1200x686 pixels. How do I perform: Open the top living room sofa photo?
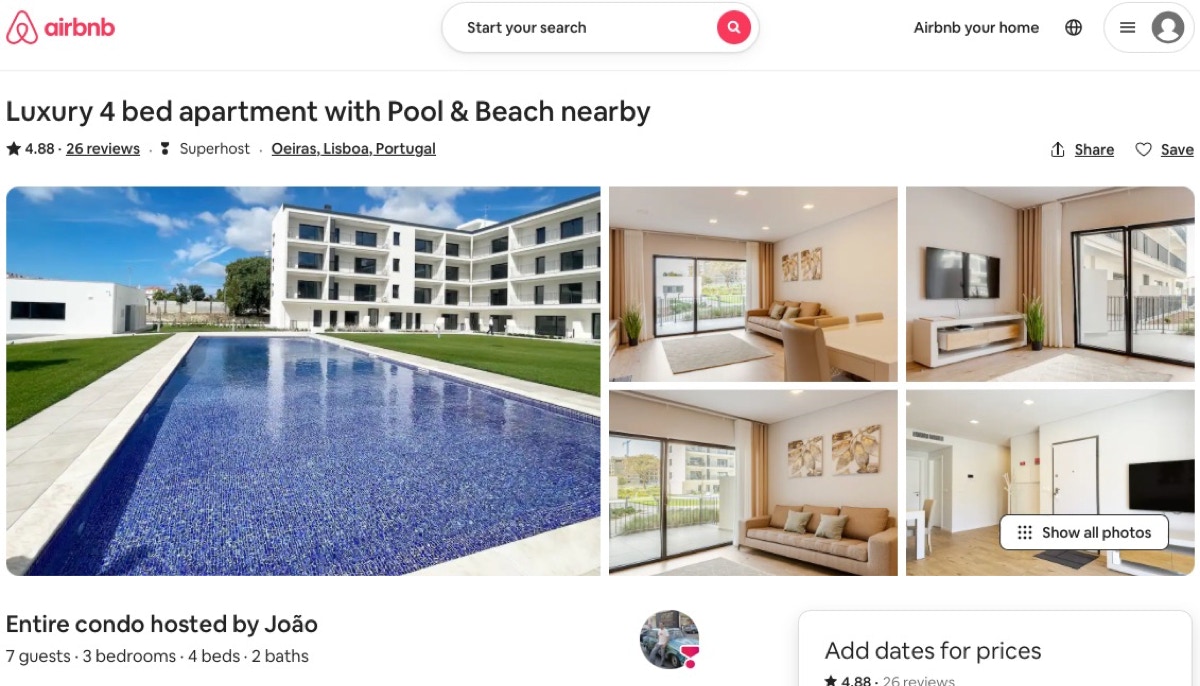point(753,284)
